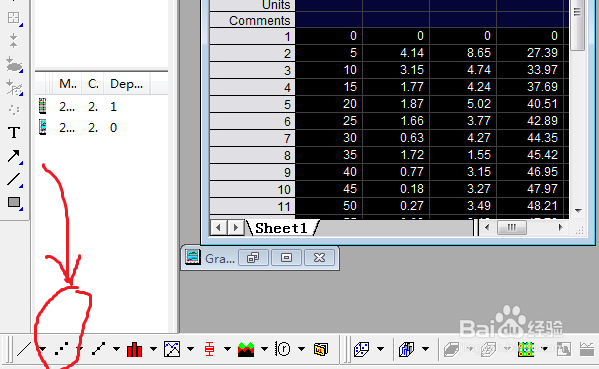The image size is (599, 369).
Task: Select the Rectangle drawing tool
Action: (x=14, y=202)
